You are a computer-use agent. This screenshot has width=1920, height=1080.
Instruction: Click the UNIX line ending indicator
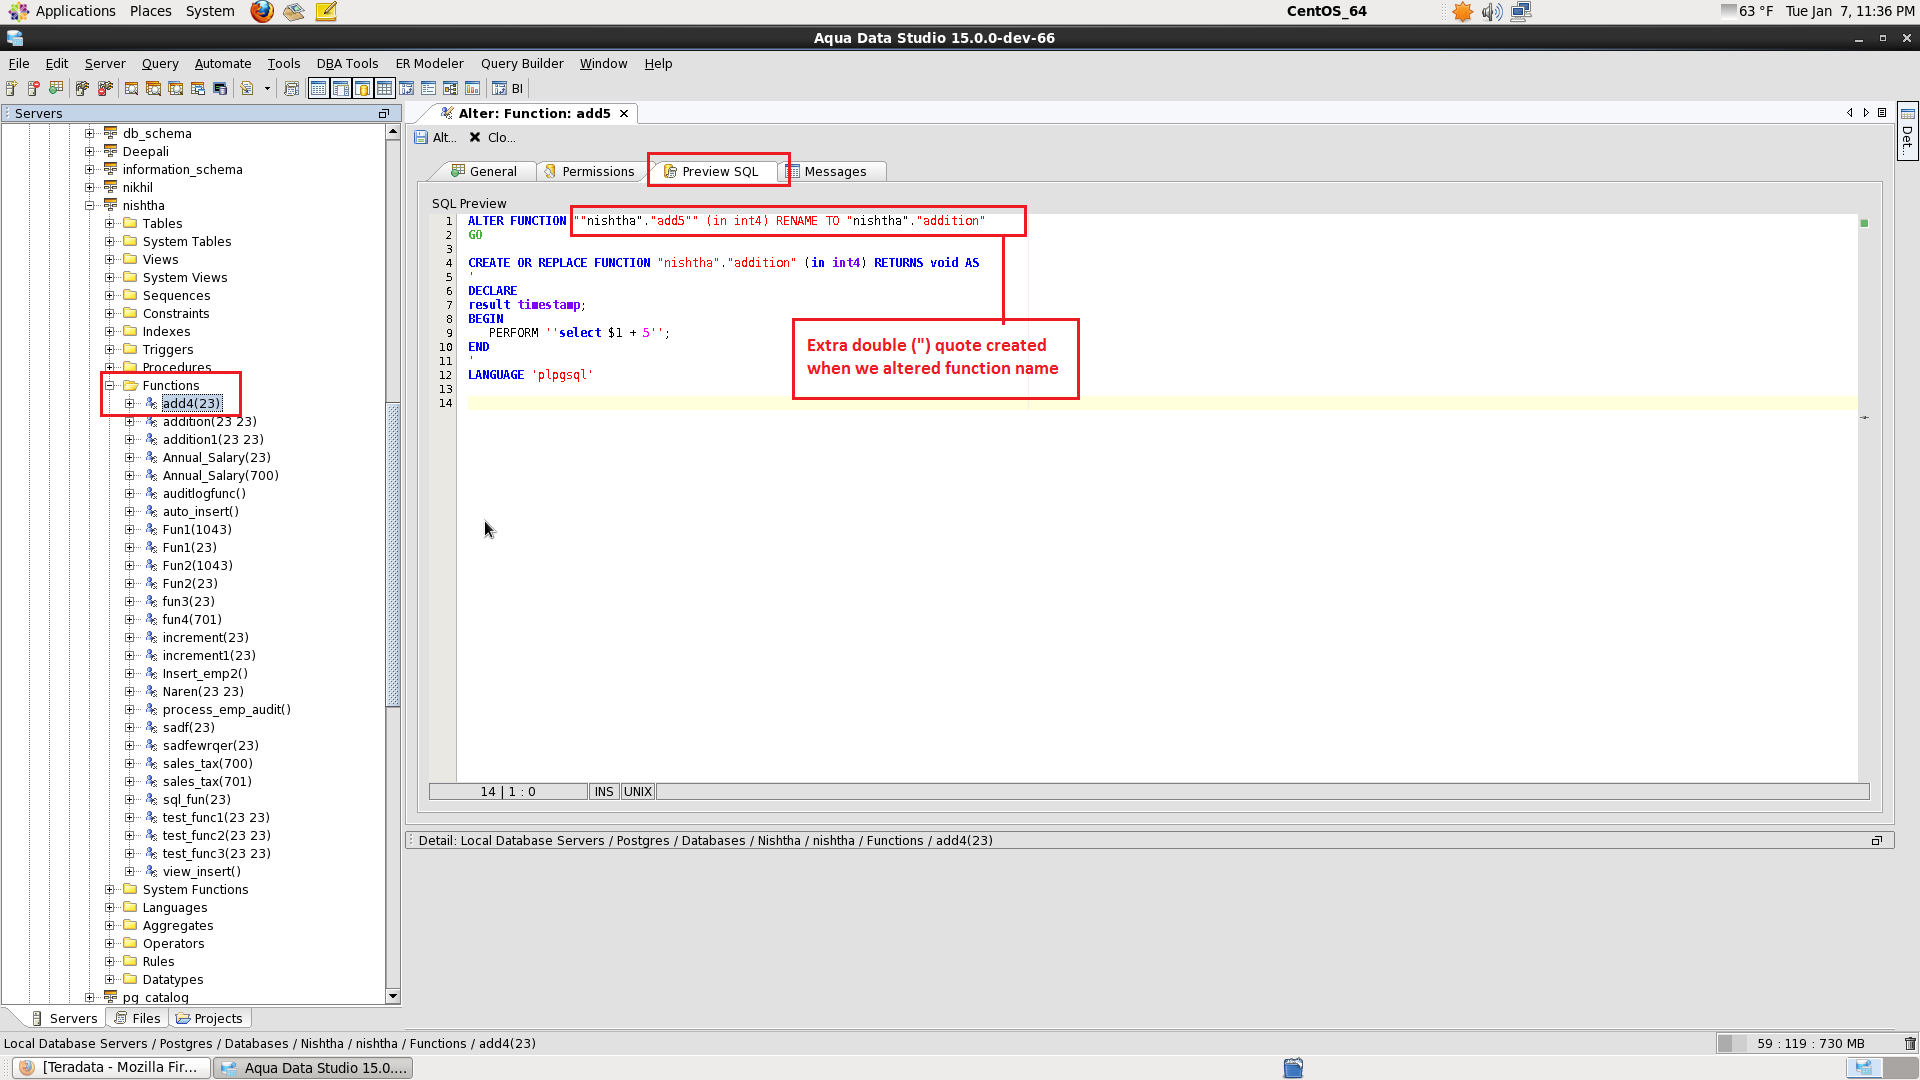click(638, 792)
